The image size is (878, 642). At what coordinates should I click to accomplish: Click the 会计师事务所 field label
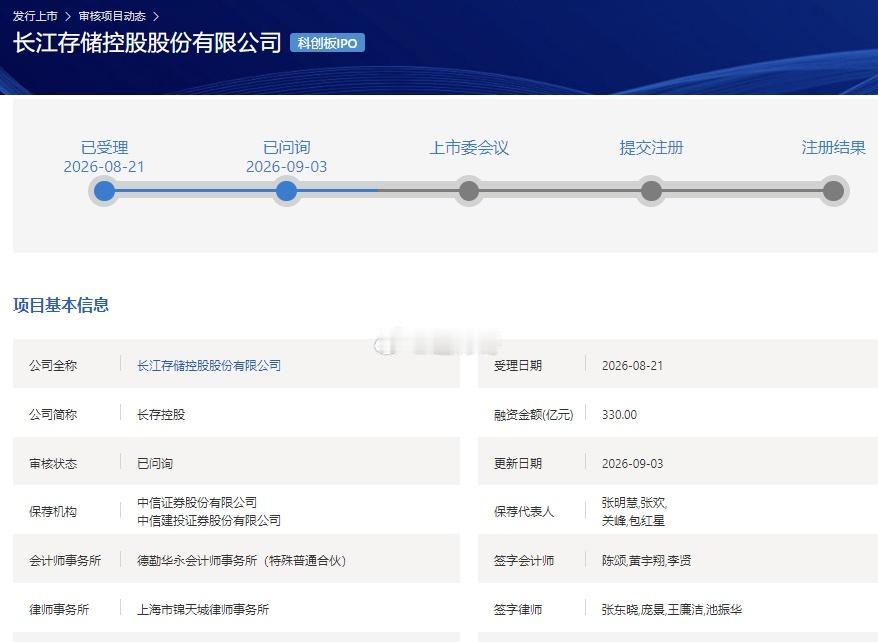click(65, 560)
